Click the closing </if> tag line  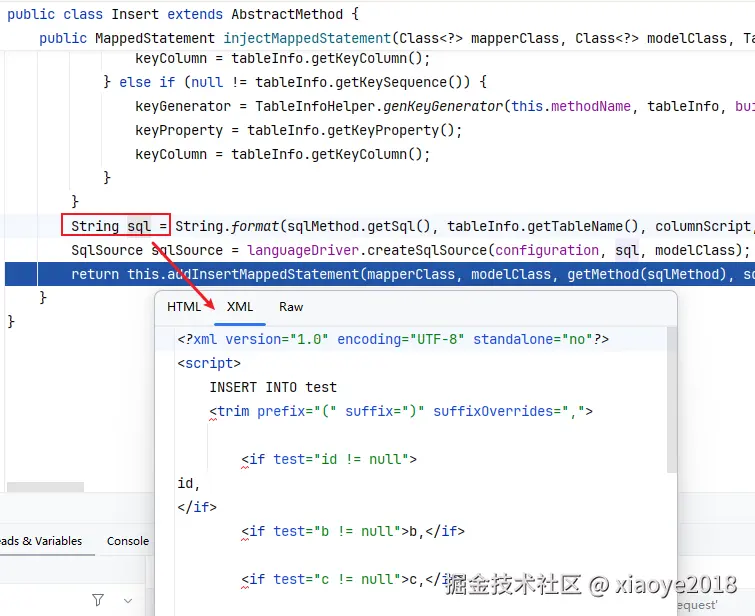(x=197, y=507)
